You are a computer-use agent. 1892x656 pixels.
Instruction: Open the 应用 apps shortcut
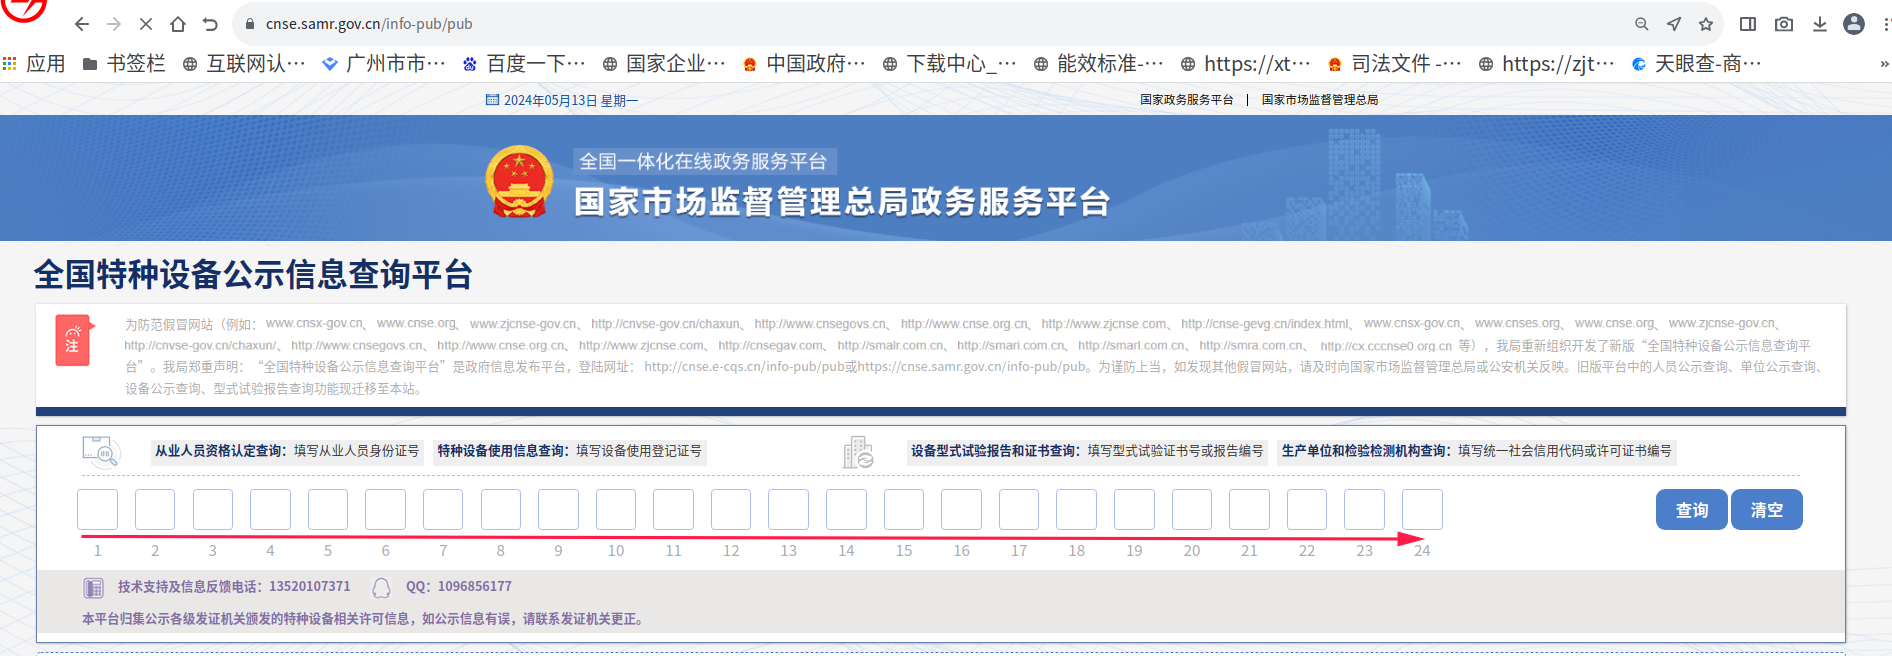[34, 64]
